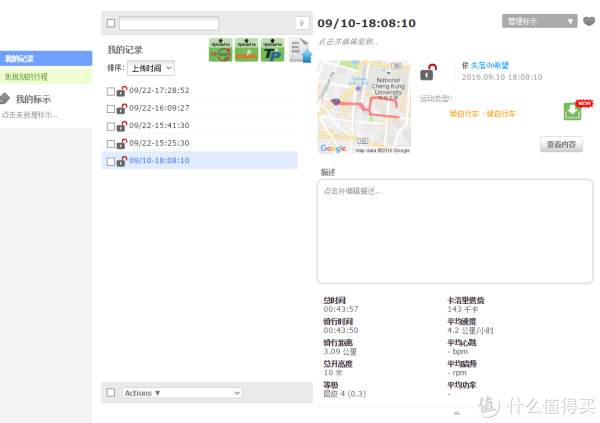Click the date 2016.09.10 18:08:10 text

click(x=502, y=77)
